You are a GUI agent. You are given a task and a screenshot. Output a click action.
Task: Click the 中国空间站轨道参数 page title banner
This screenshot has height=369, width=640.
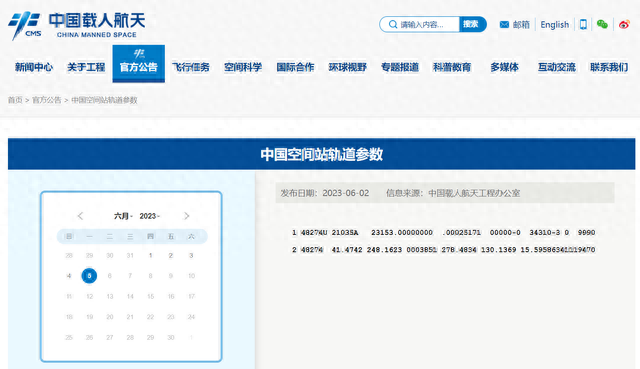point(322,154)
